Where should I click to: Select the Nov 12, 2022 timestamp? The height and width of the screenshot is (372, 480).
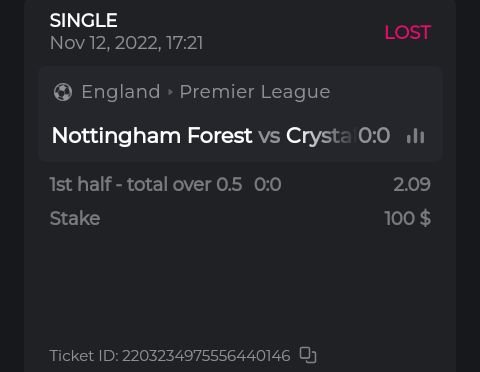pos(126,43)
